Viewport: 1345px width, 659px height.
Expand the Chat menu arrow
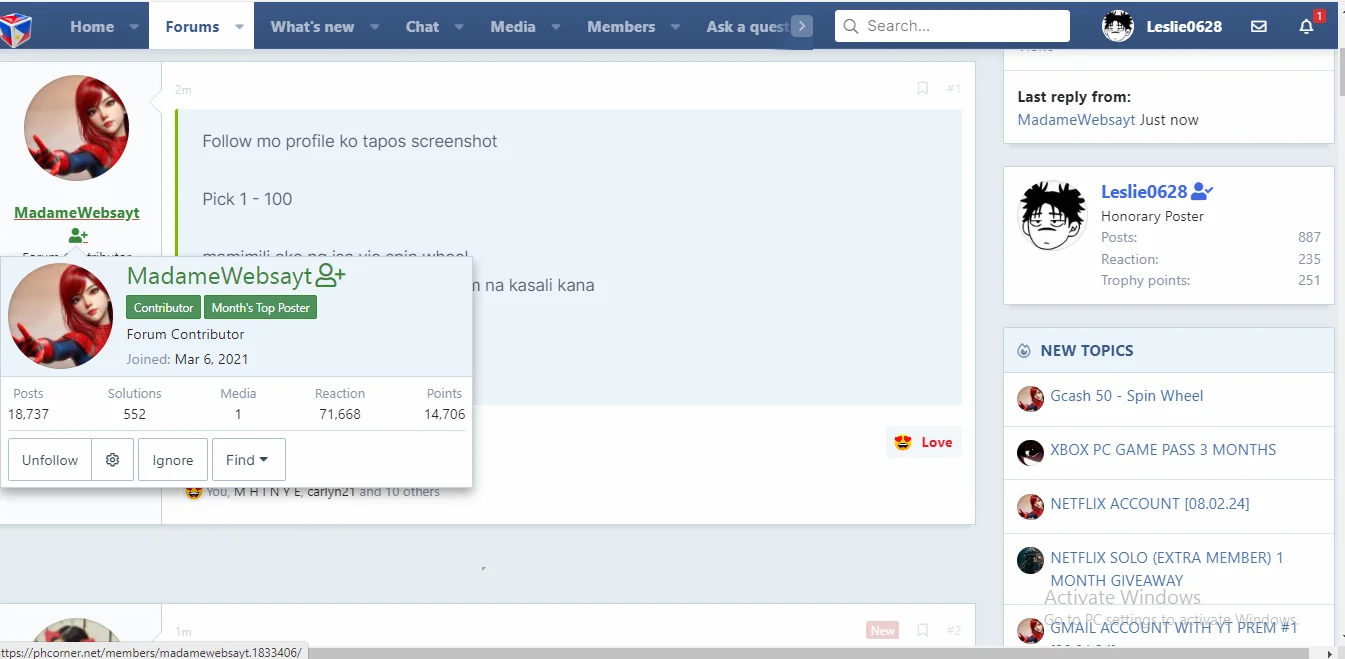click(x=459, y=28)
